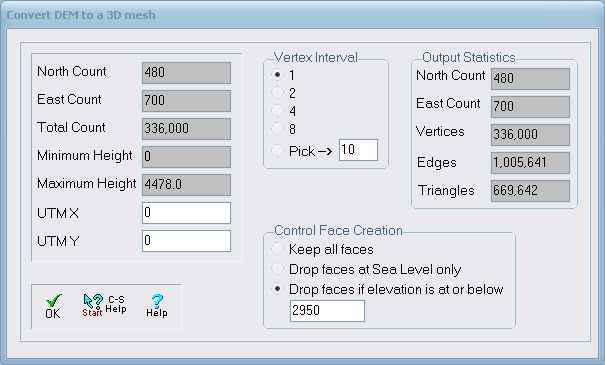605x365 pixels.
Task: Click the 'Convert DEM to a 3D mesh' title
Action: point(81,15)
